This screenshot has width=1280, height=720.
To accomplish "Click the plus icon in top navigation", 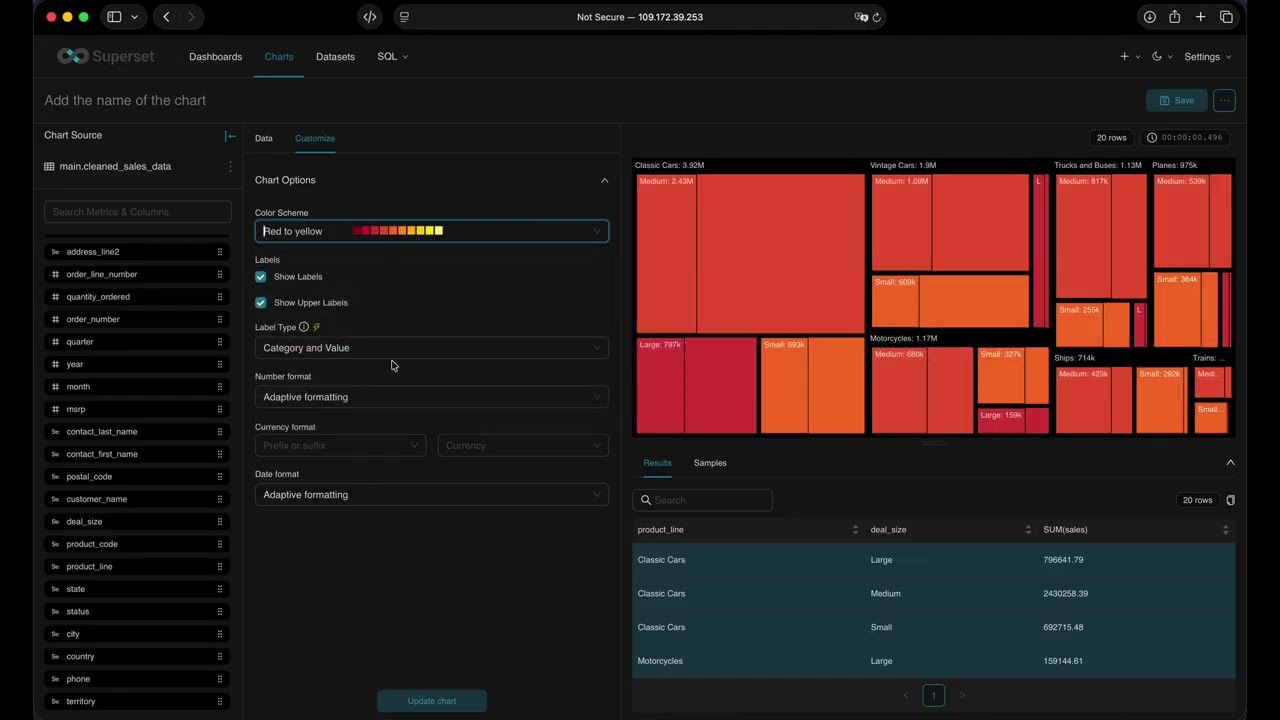I will coord(1124,57).
